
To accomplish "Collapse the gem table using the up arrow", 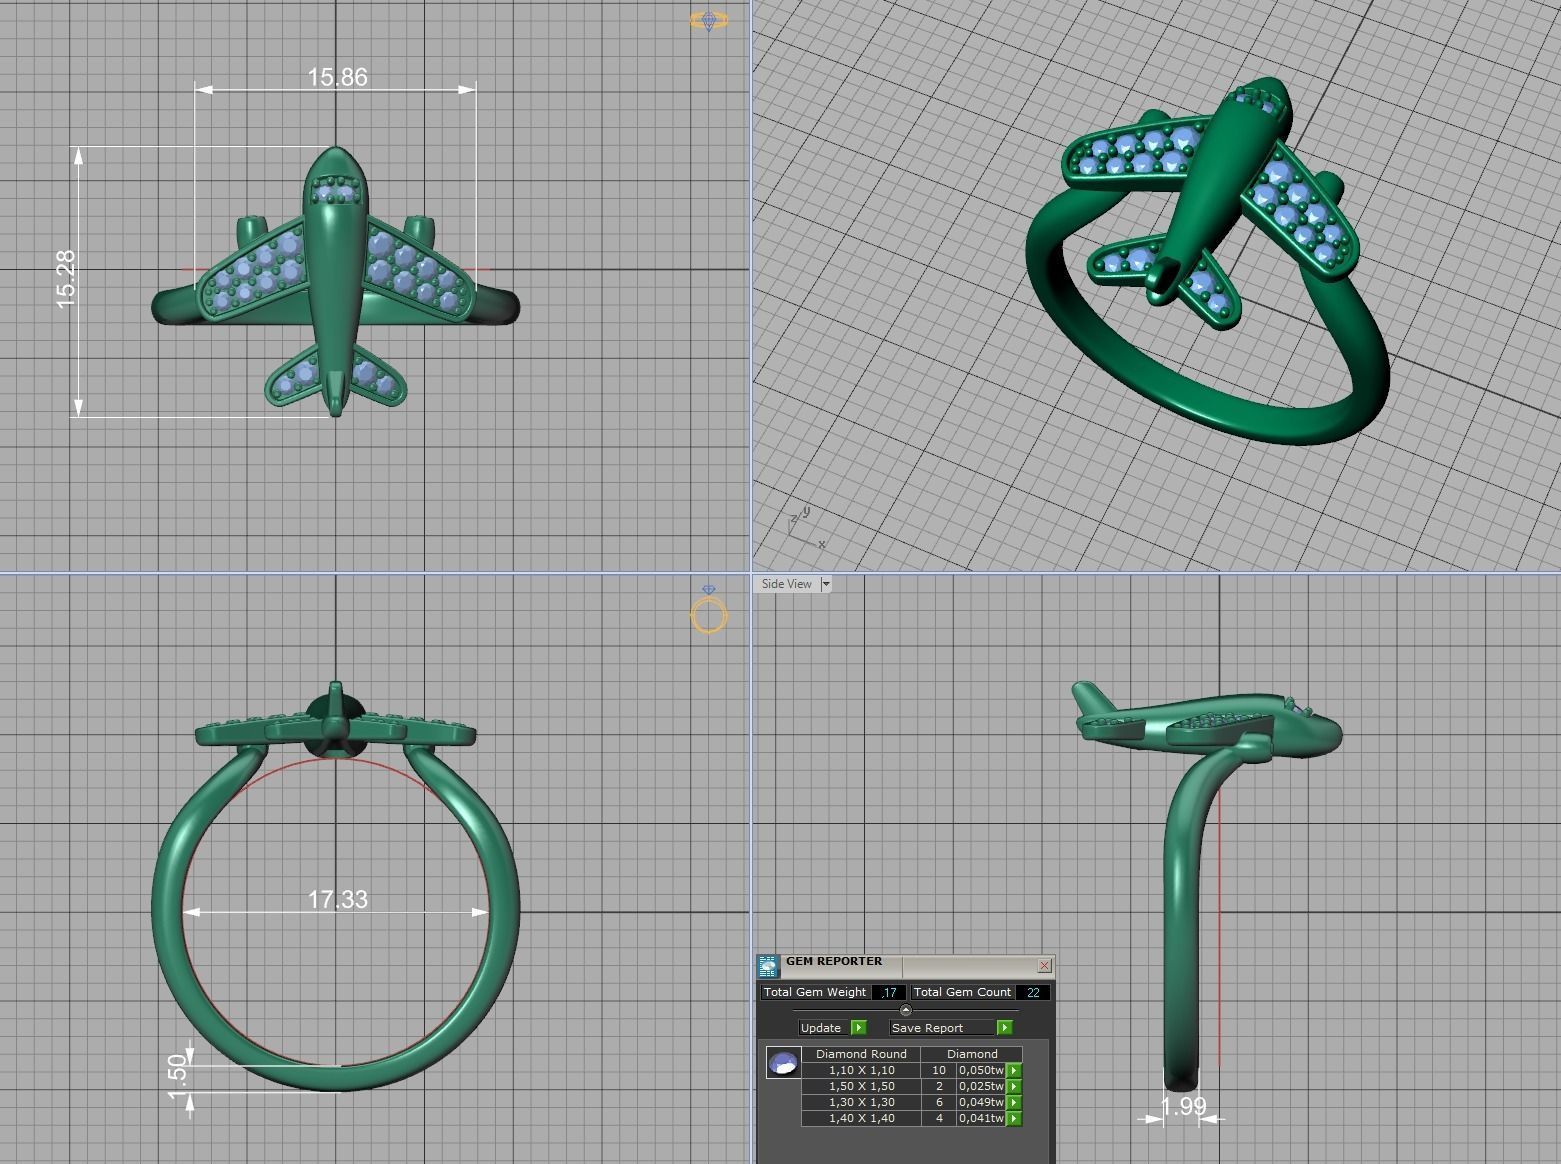I will coord(906,1009).
